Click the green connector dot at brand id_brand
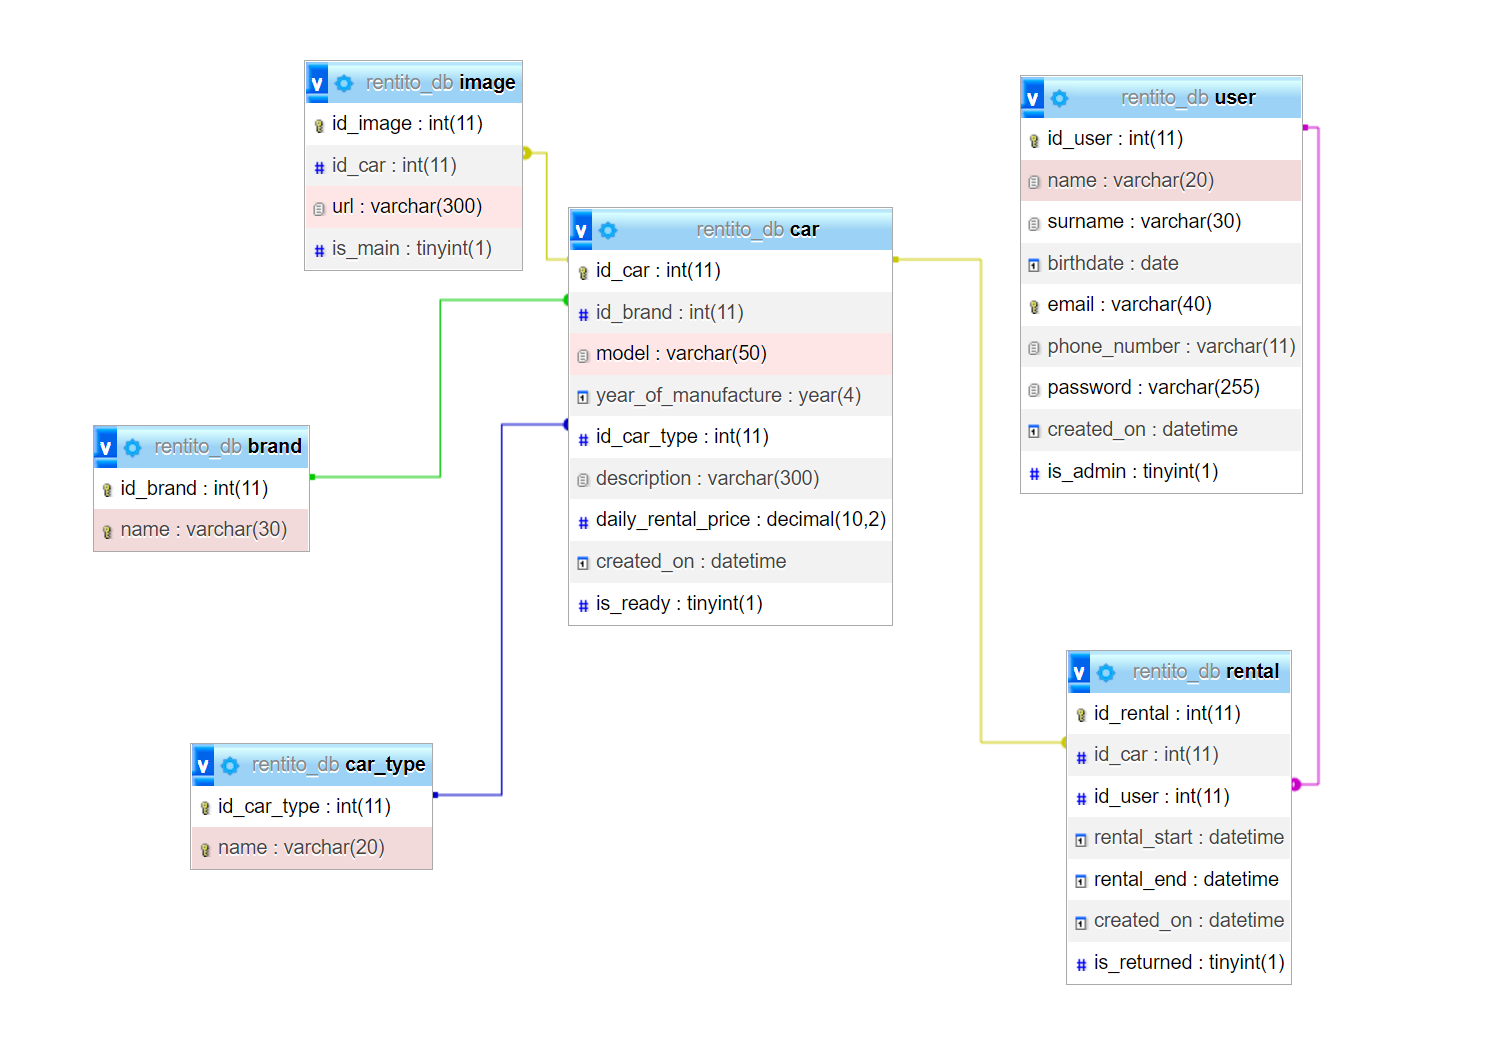1504x1054 pixels. tap(313, 477)
